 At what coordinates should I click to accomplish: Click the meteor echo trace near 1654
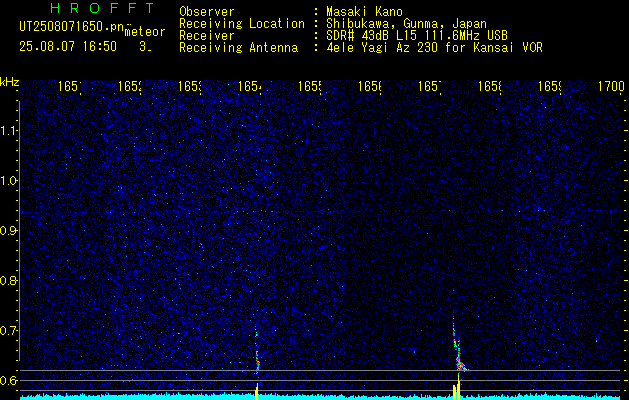[x=257, y=351]
